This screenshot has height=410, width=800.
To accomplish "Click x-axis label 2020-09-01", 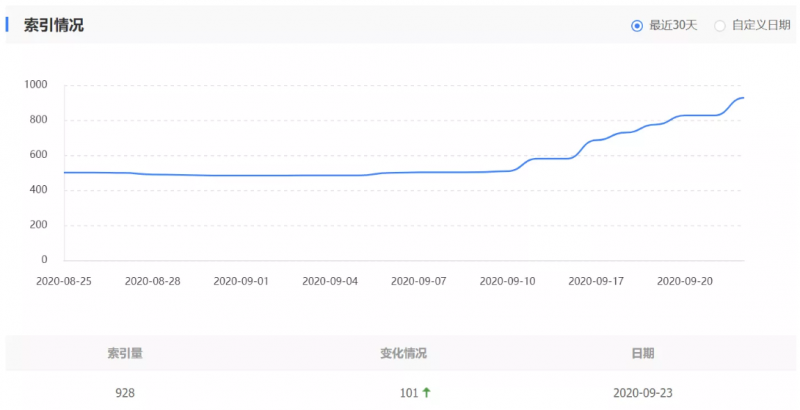I will coord(241,281).
